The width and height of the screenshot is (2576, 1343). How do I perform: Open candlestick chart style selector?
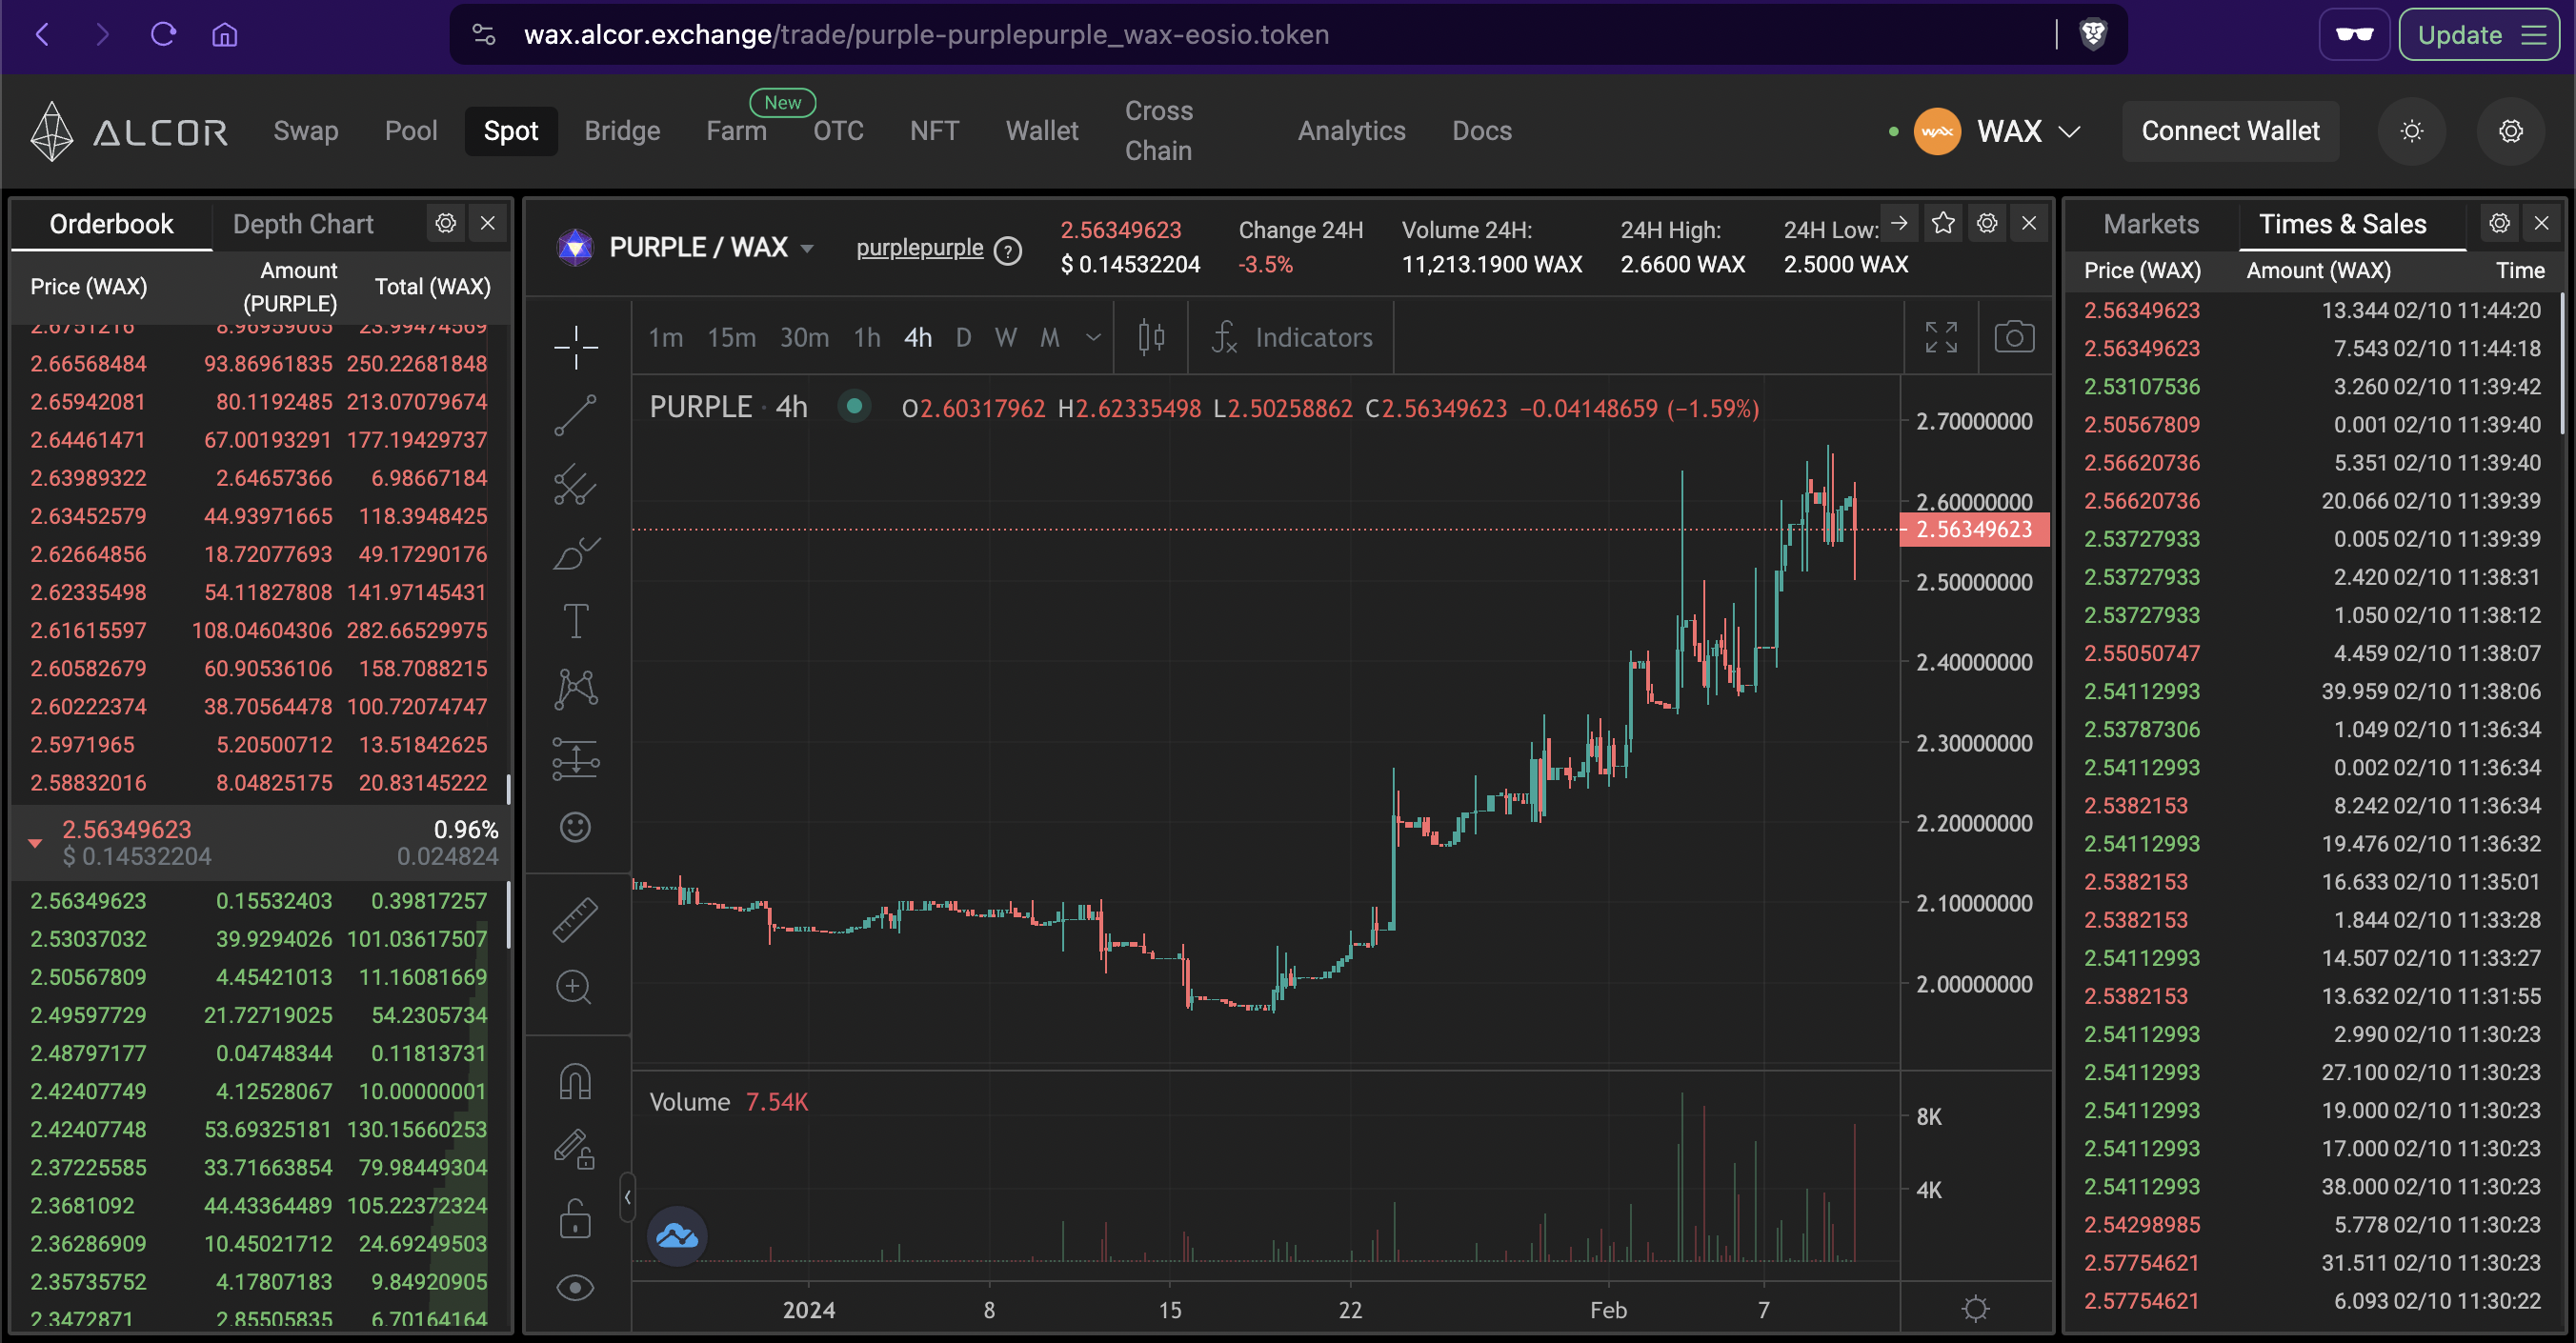[x=1152, y=338]
